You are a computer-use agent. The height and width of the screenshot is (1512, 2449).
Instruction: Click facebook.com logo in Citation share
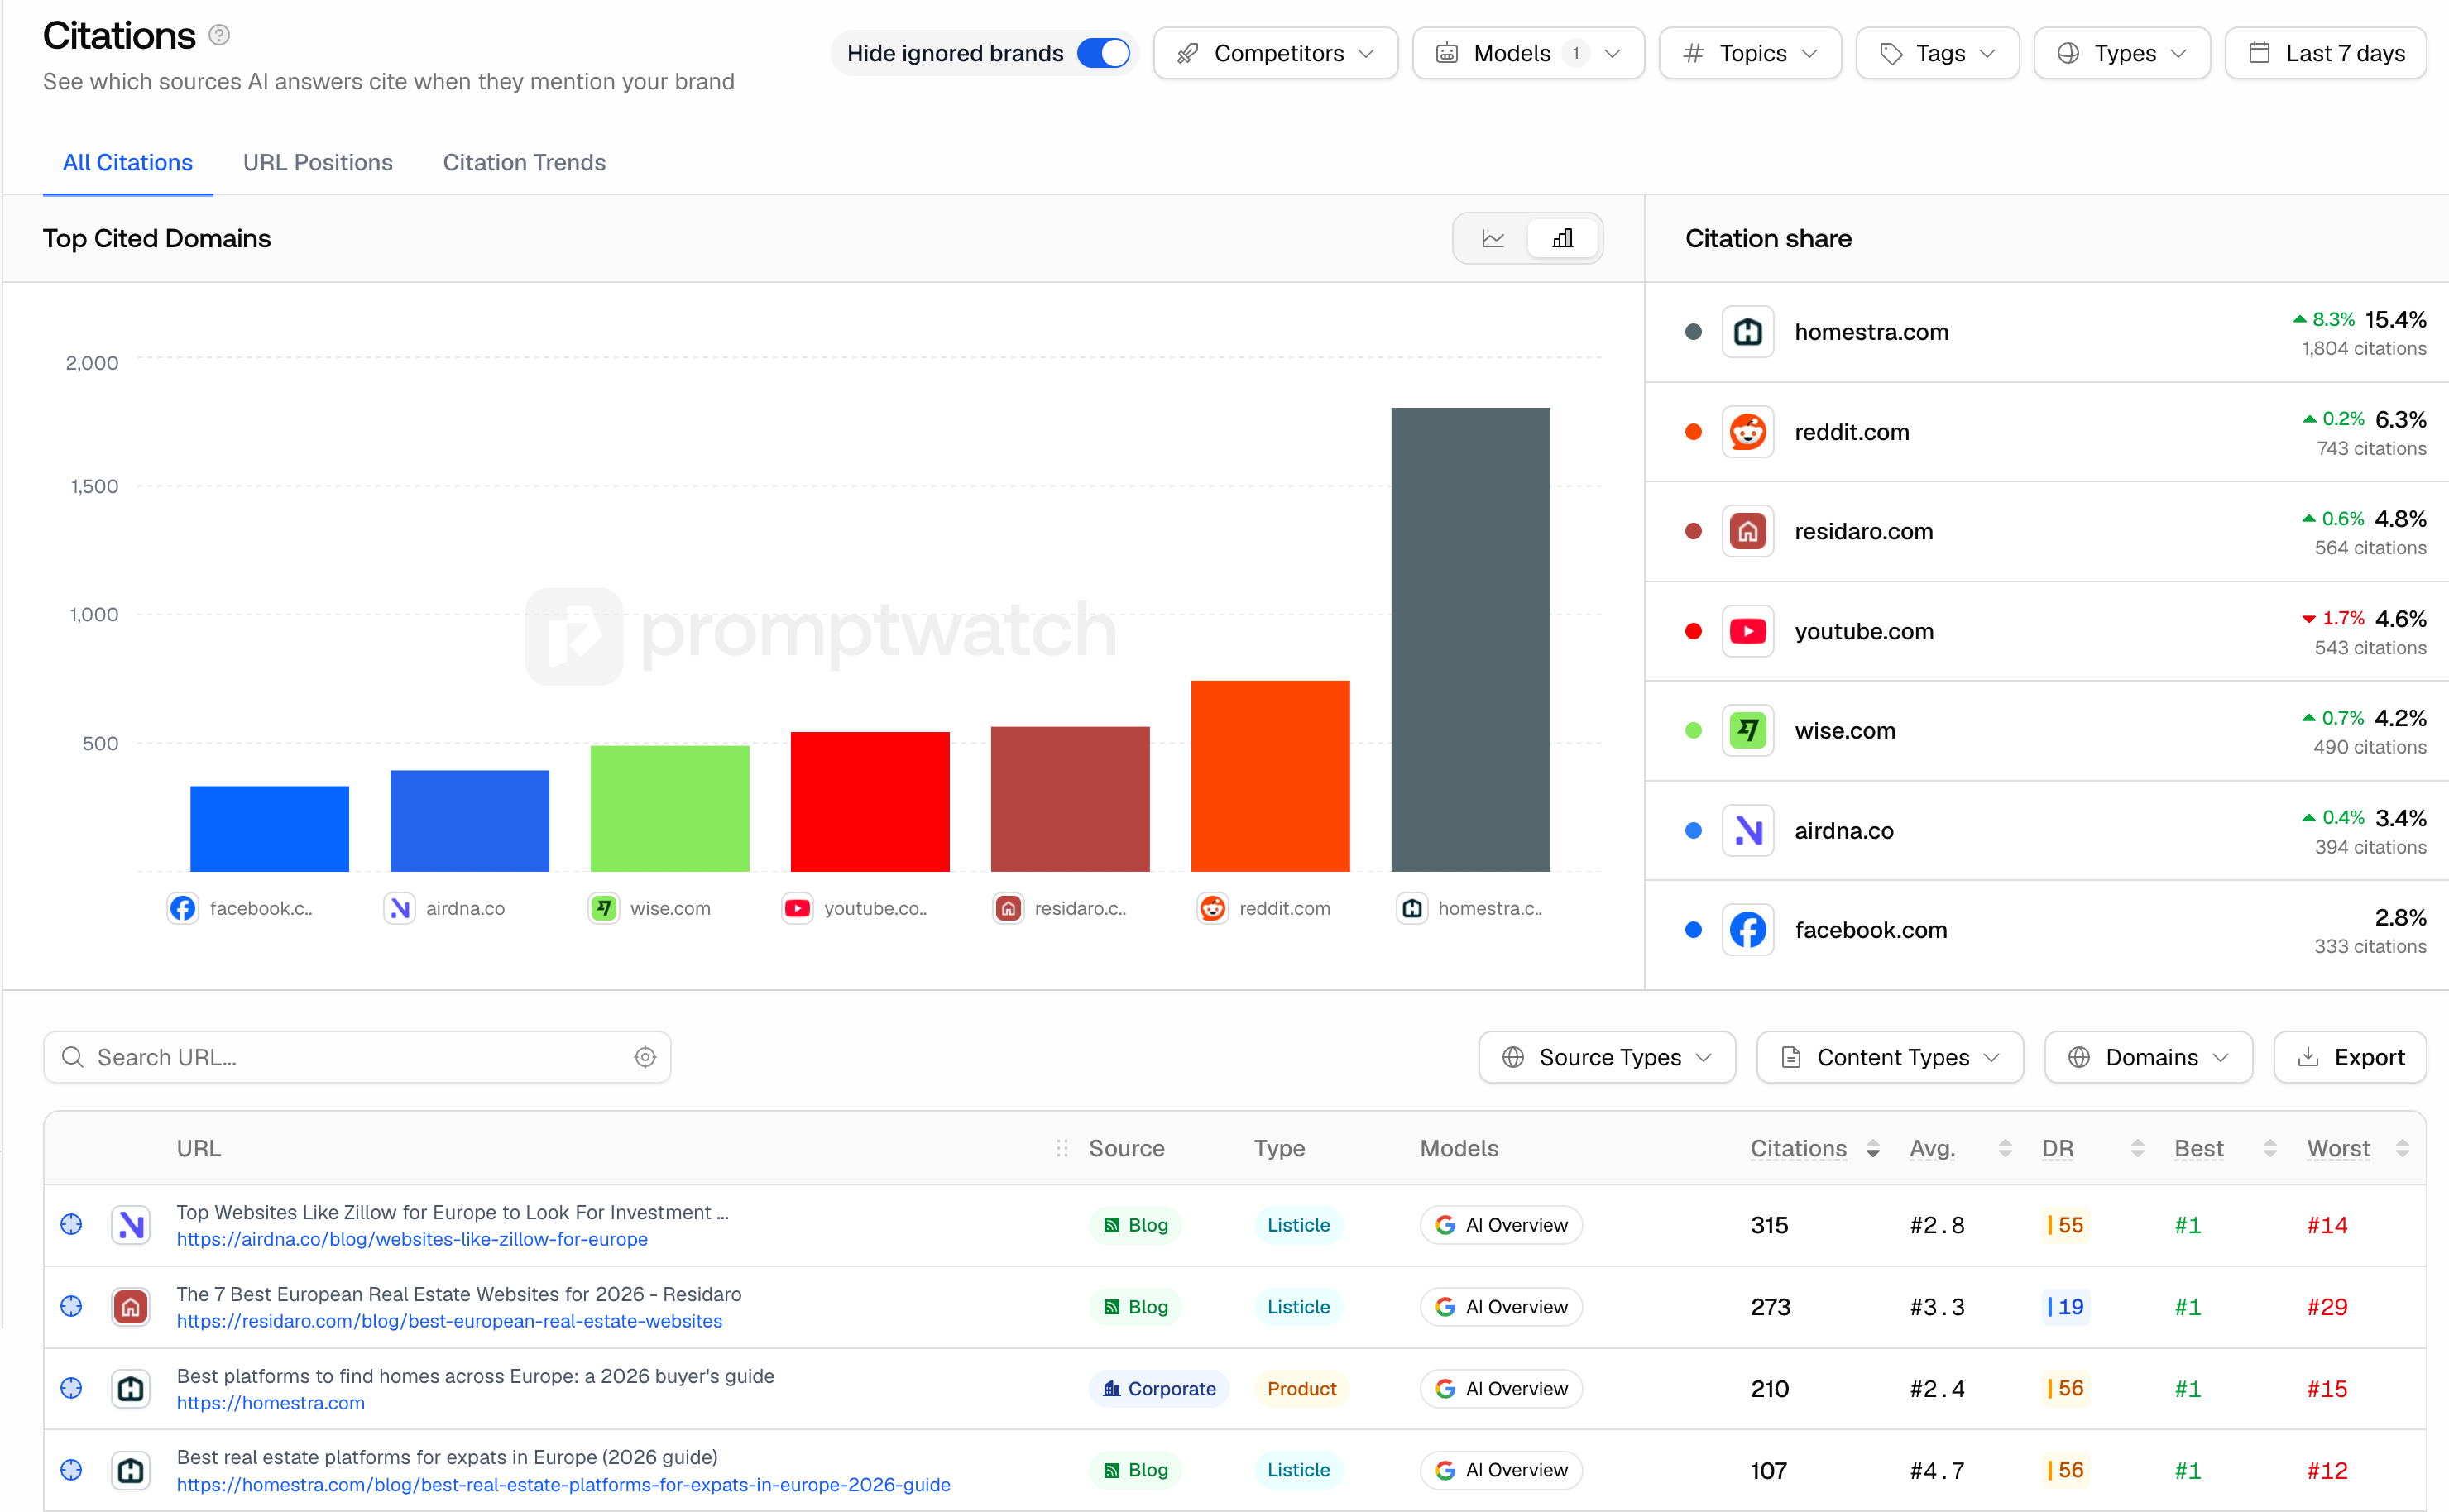(1747, 929)
